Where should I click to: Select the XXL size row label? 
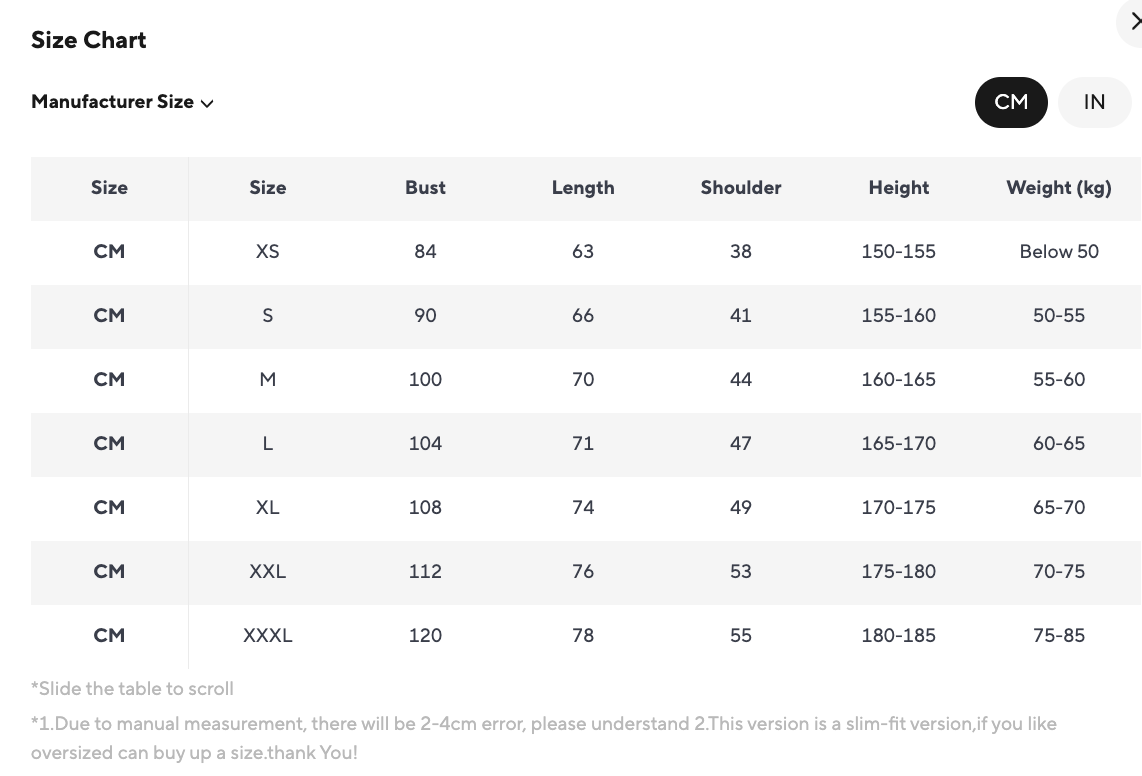click(267, 572)
